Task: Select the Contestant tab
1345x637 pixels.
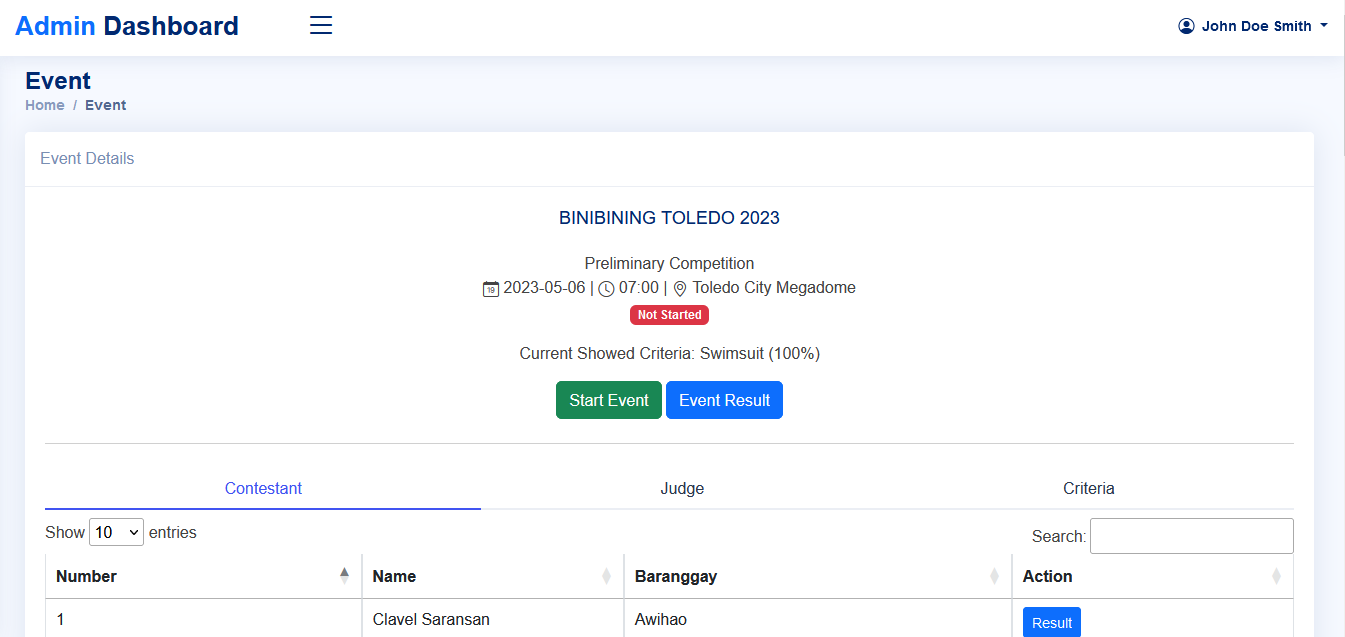Action: [x=263, y=488]
